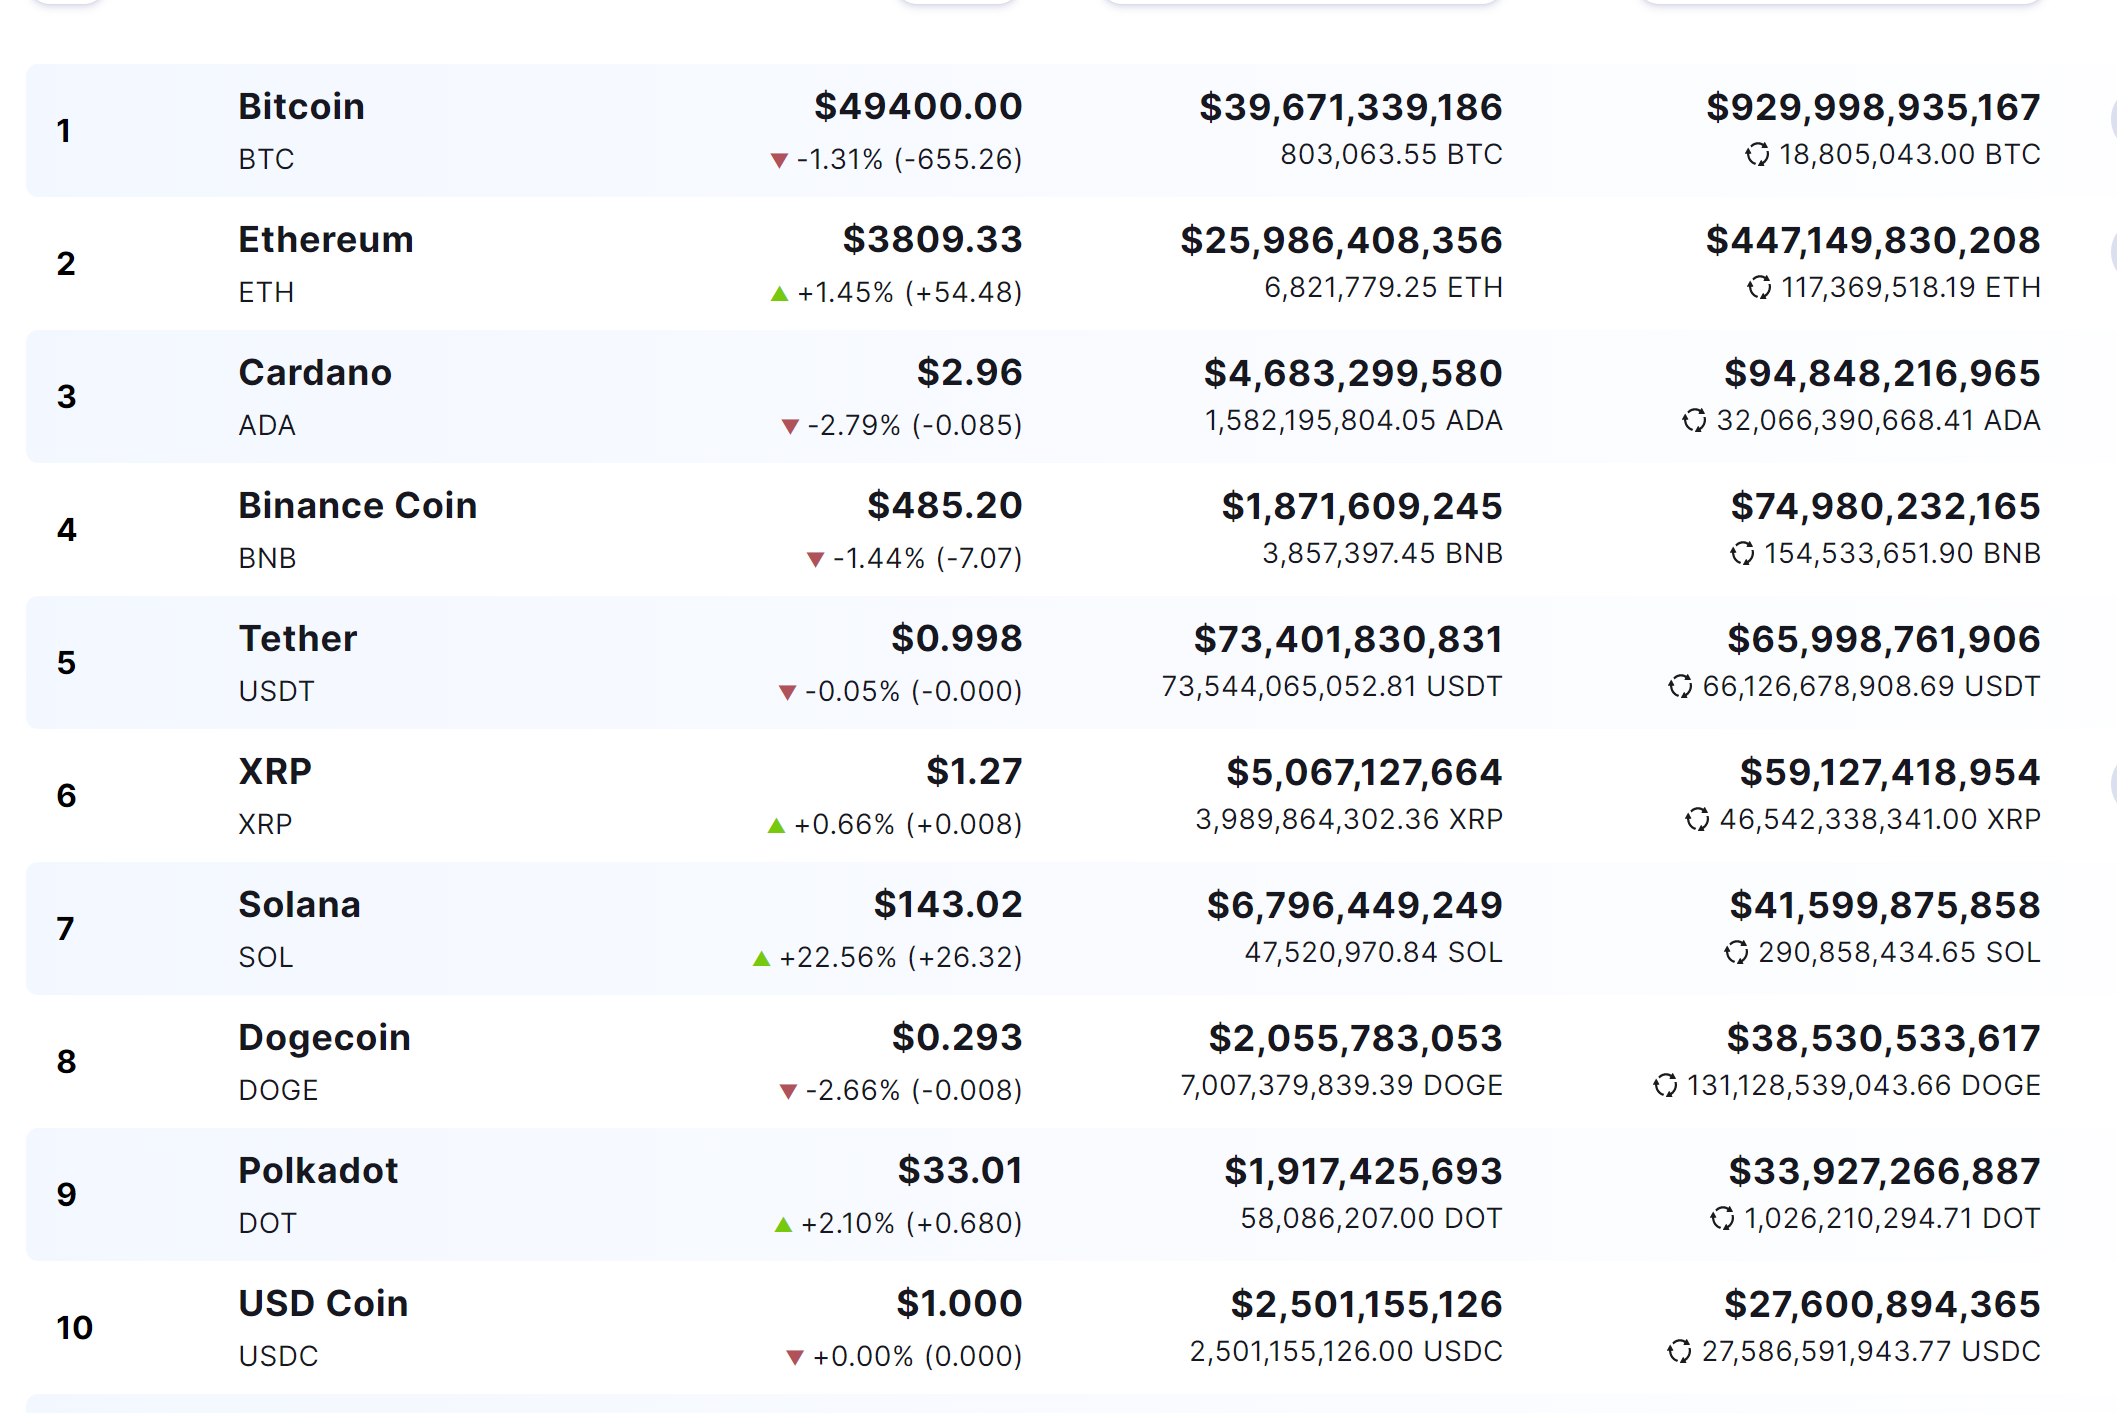Open the USD Coin row
Viewport: 2117px width, 1413px height.
click(323, 1304)
